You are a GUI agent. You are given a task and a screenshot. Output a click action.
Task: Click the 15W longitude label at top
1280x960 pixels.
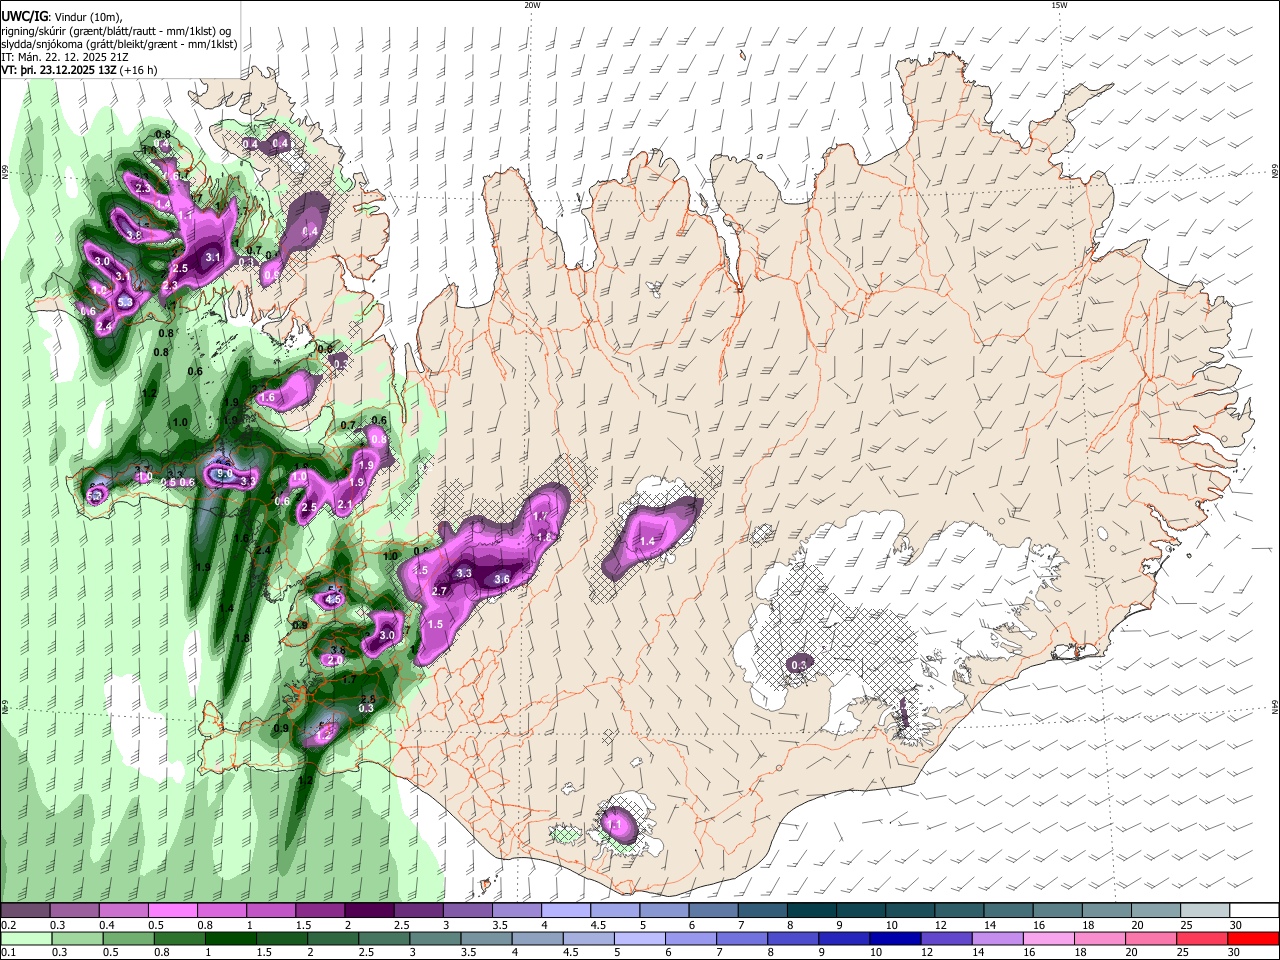point(1058,5)
